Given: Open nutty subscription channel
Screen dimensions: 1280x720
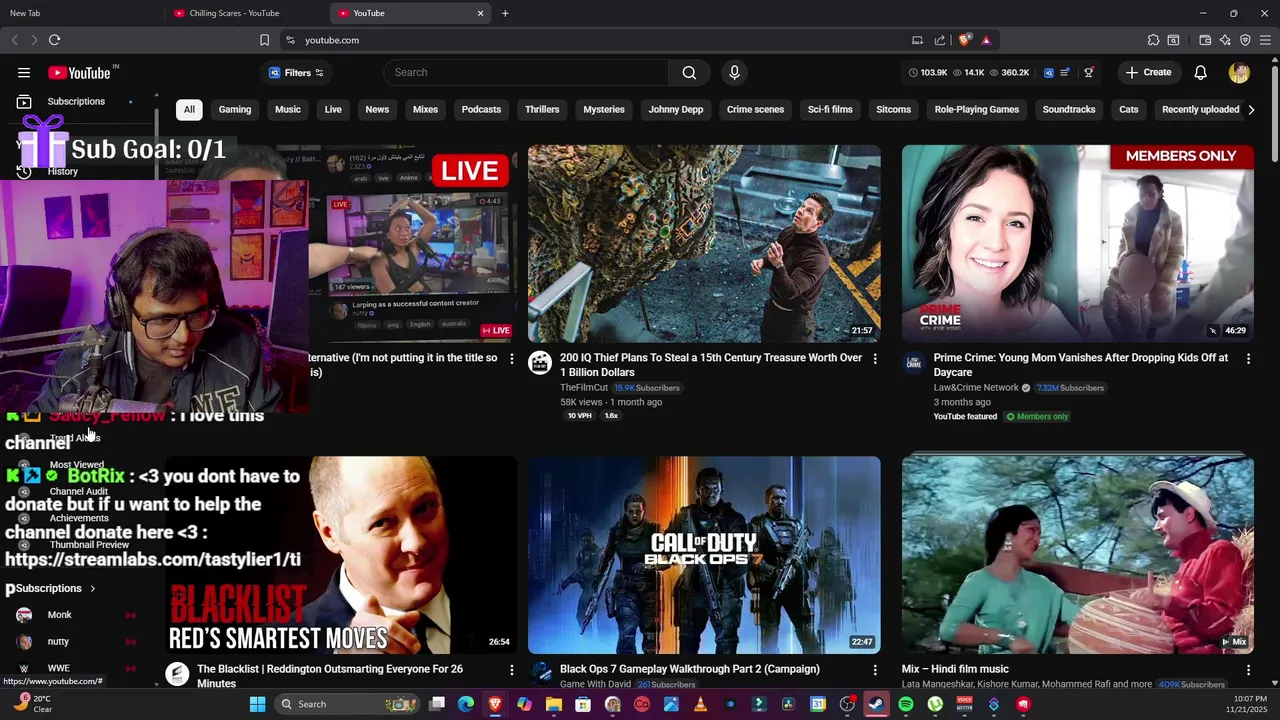Looking at the screenshot, I should point(58,642).
